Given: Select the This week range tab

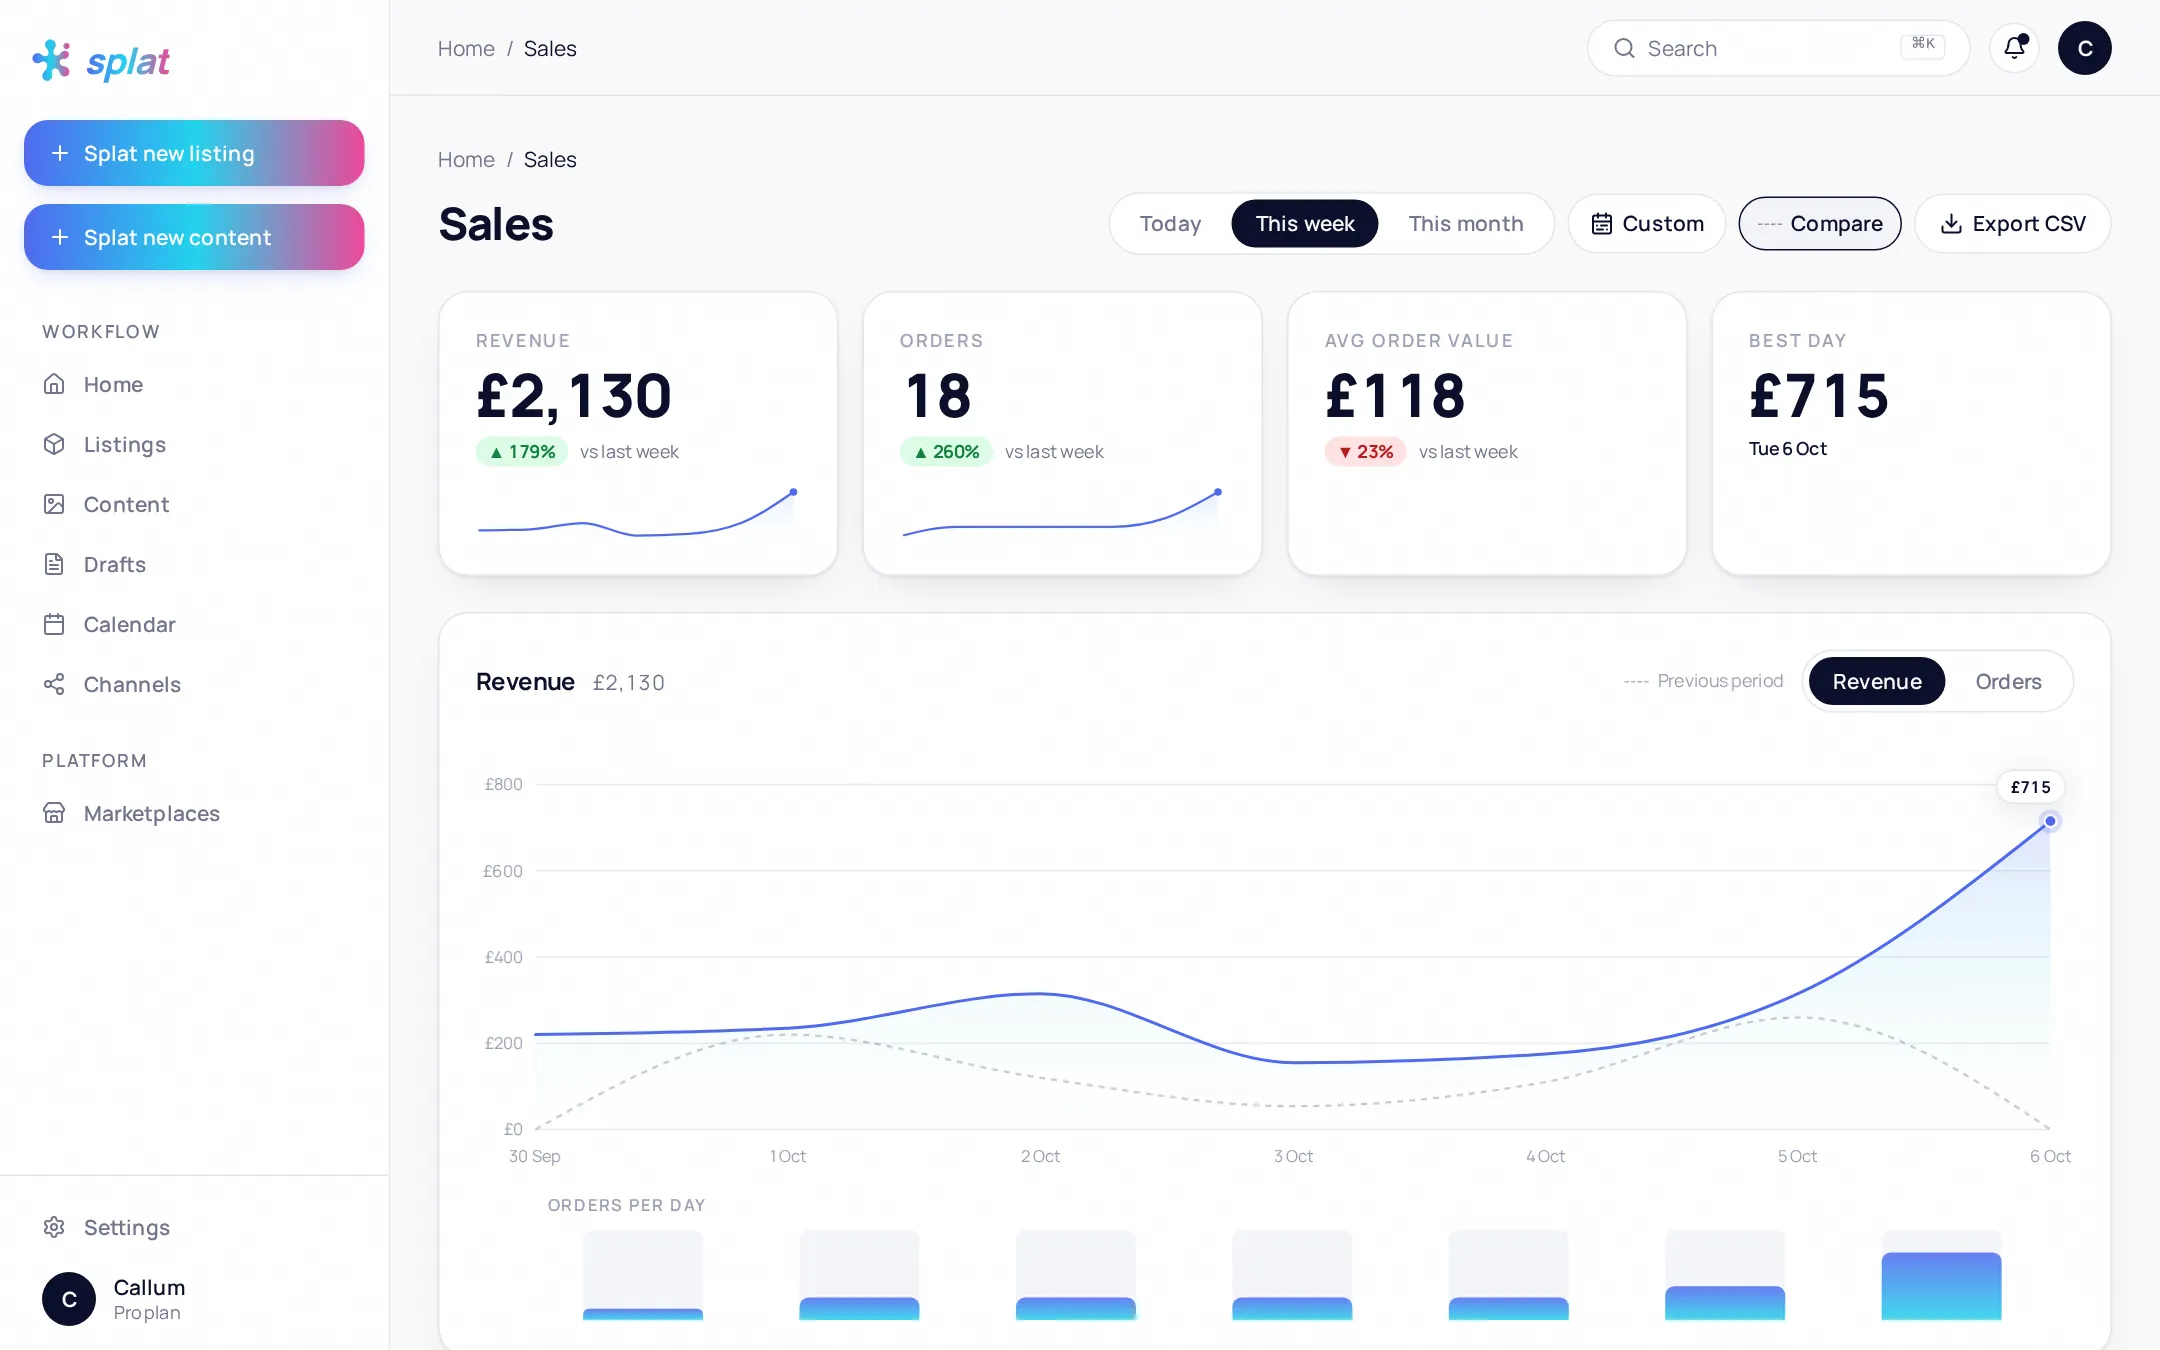Looking at the screenshot, I should pyautogui.click(x=1305, y=224).
